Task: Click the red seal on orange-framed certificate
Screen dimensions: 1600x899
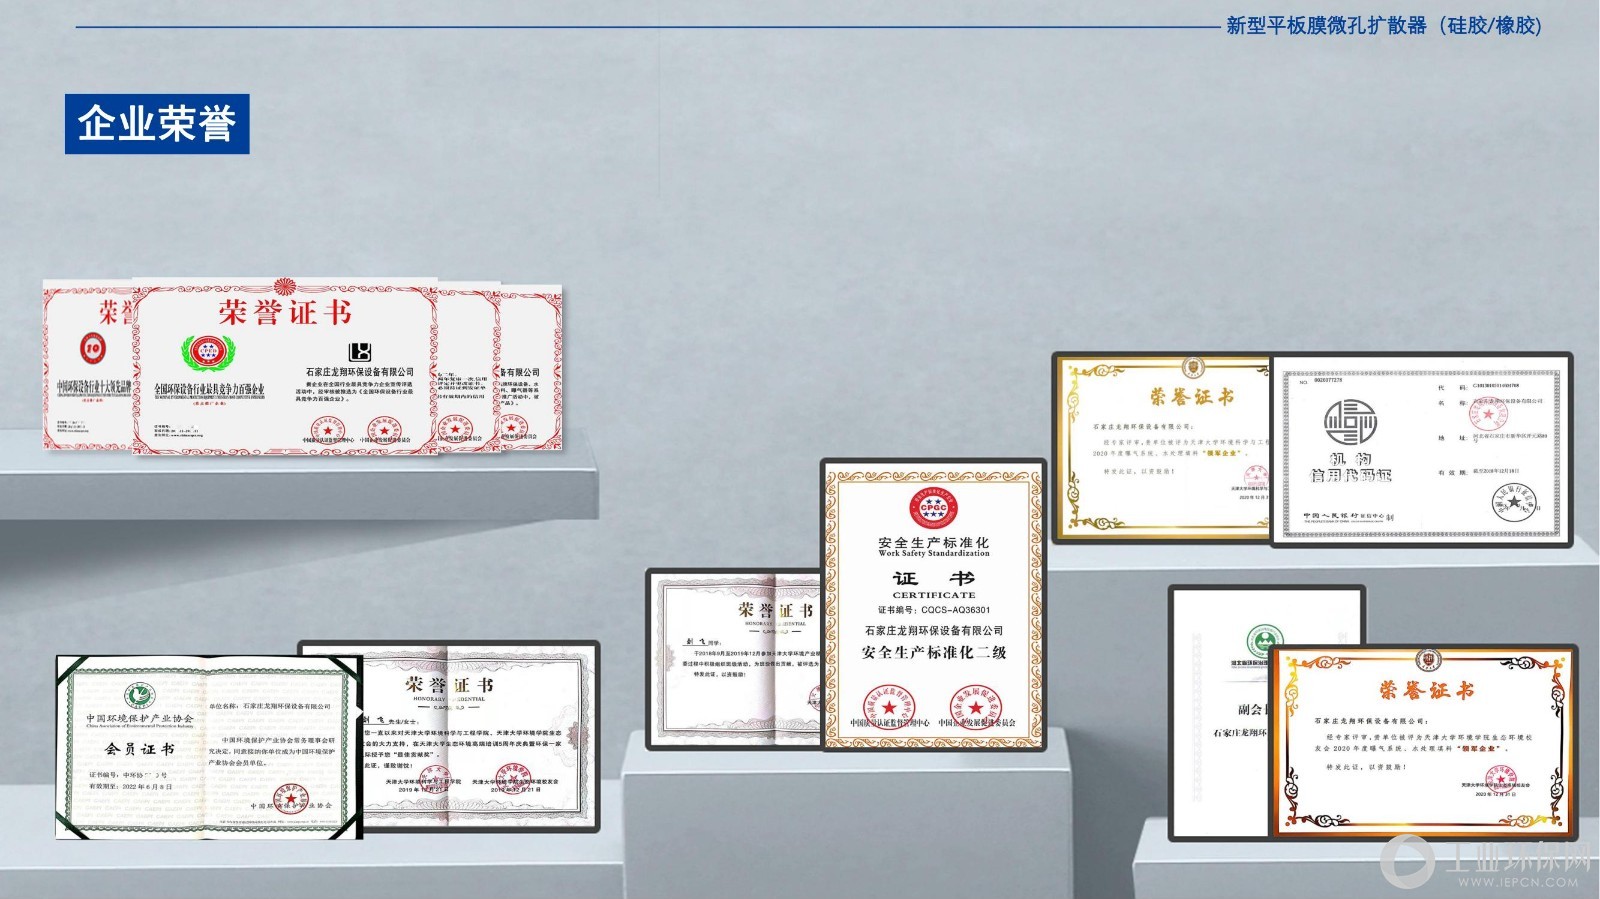Action: [1499, 781]
